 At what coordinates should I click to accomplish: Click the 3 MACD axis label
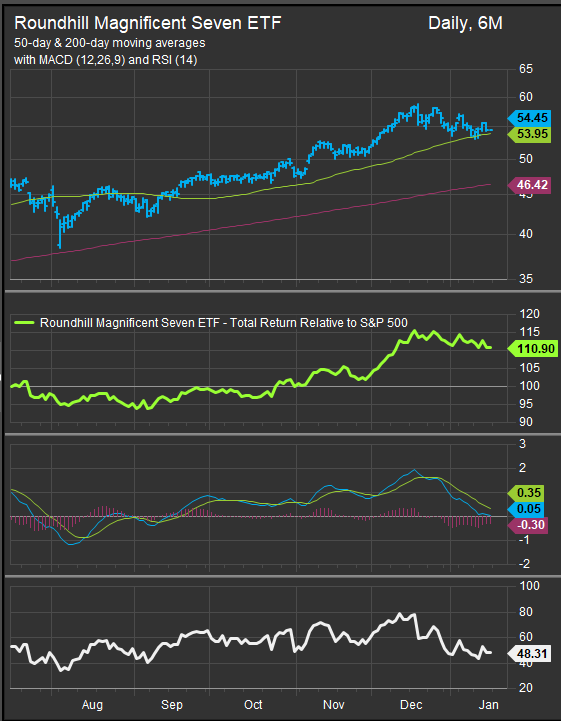pyautogui.click(x=522, y=444)
